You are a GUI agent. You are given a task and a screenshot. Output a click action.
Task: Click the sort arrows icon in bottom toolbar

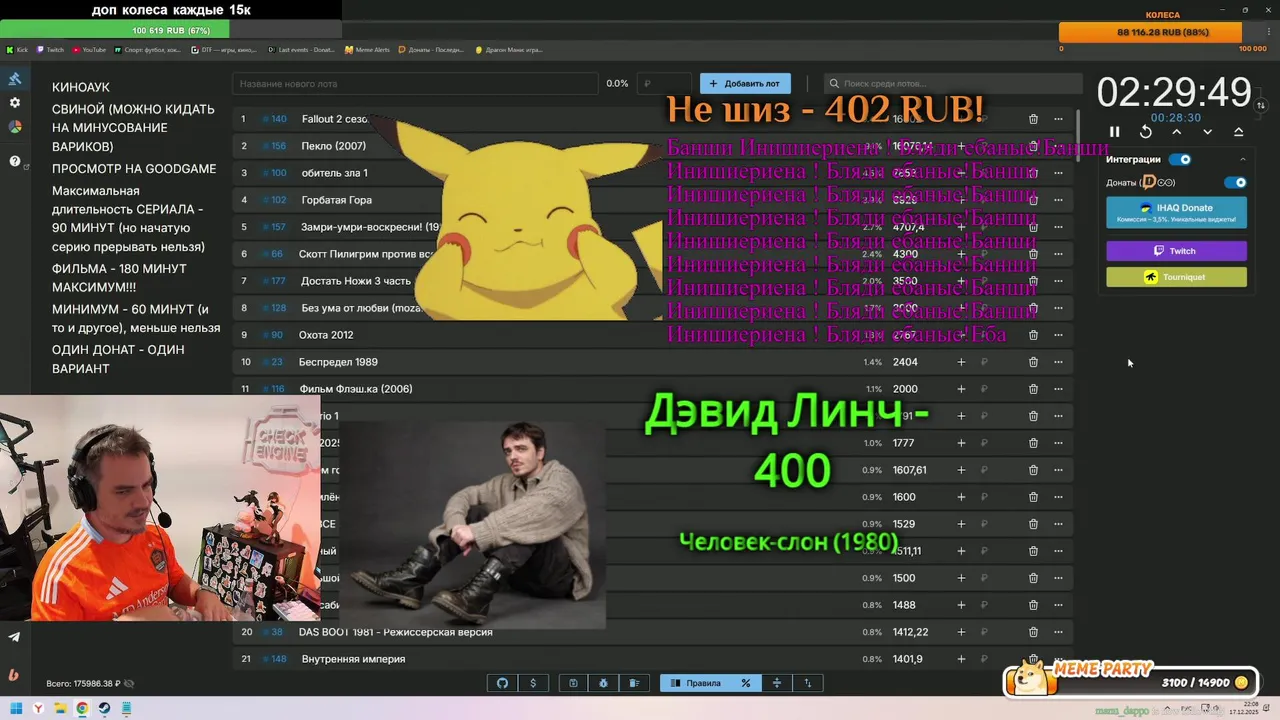807,683
